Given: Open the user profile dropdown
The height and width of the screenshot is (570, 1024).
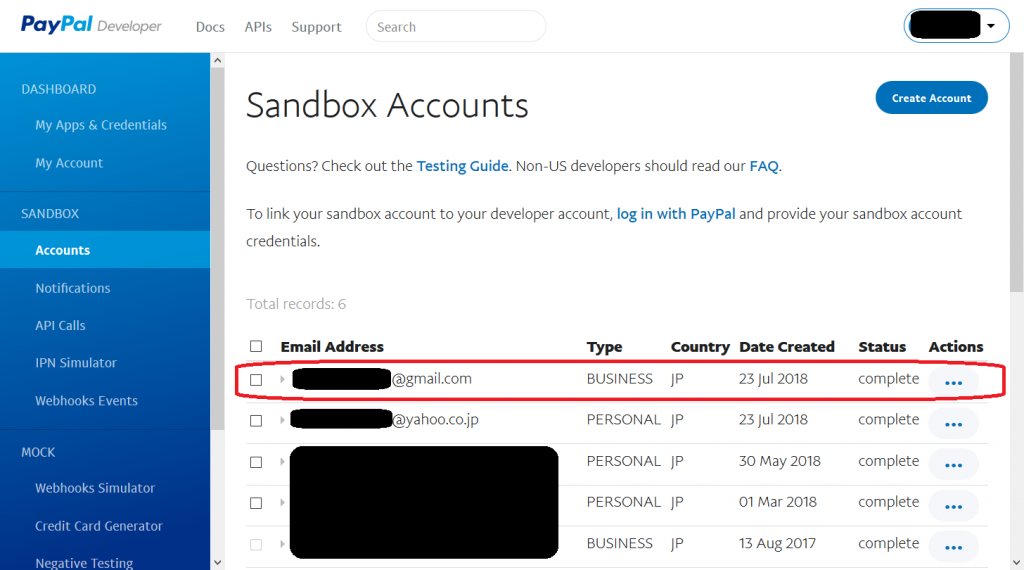Looking at the screenshot, I should pos(955,26).
